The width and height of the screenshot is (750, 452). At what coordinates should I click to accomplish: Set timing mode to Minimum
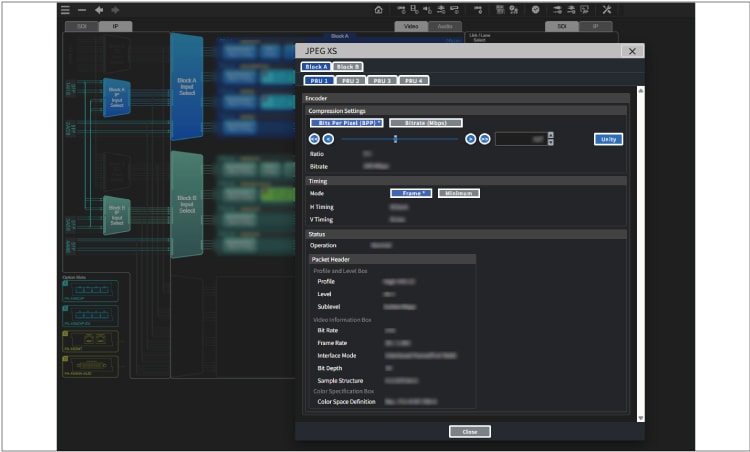point(459,193)
